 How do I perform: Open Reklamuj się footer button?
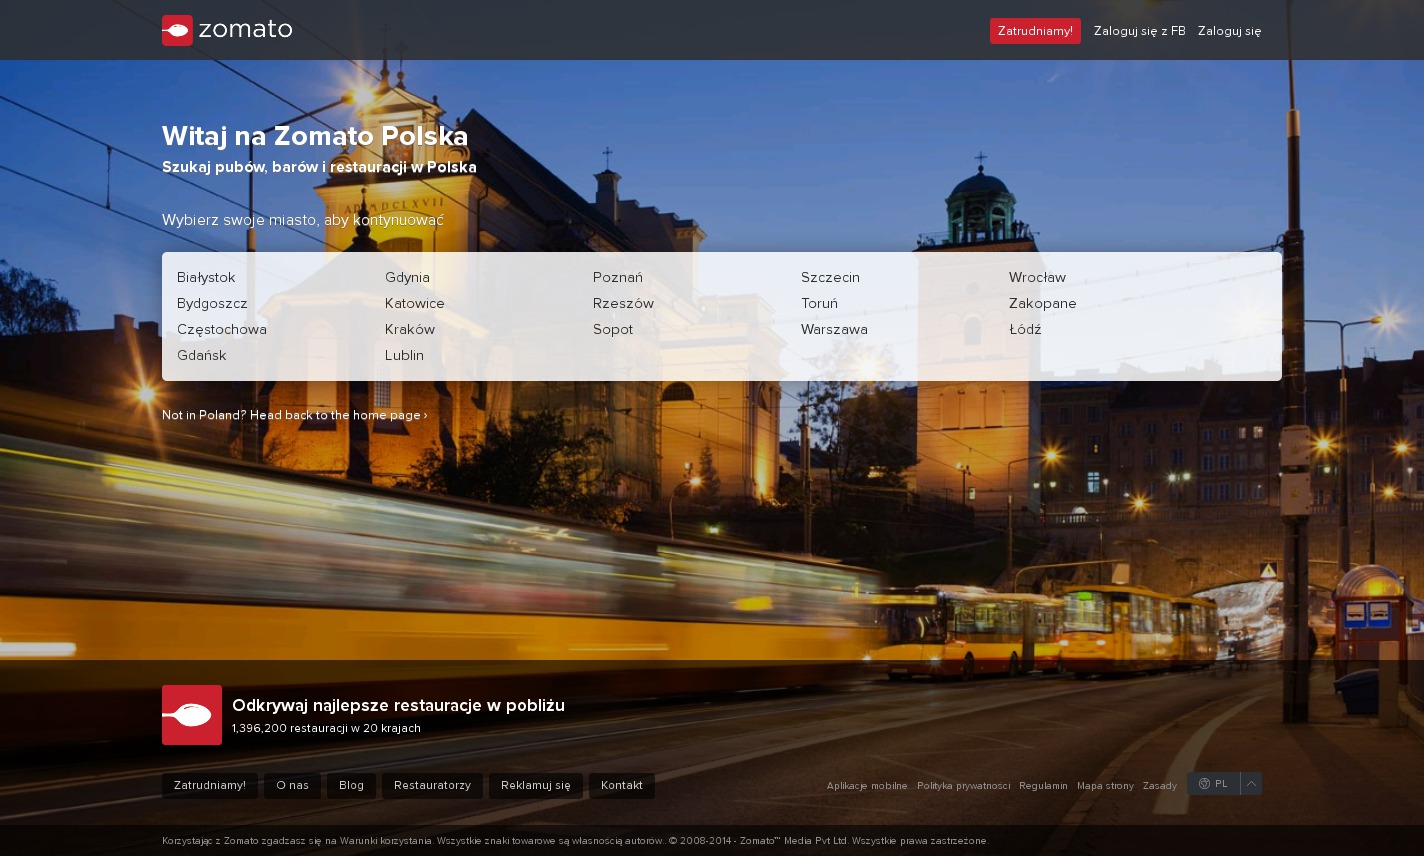(535, 785)
